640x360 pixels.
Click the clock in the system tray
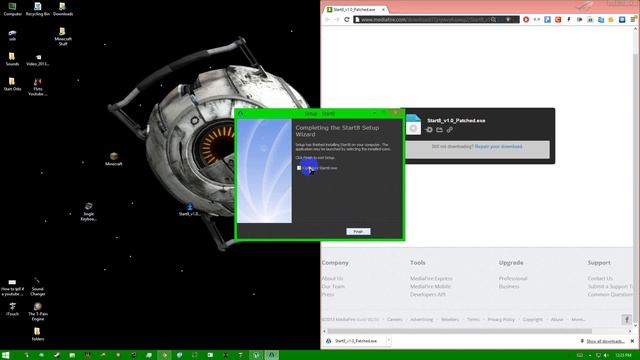(623, 356)
